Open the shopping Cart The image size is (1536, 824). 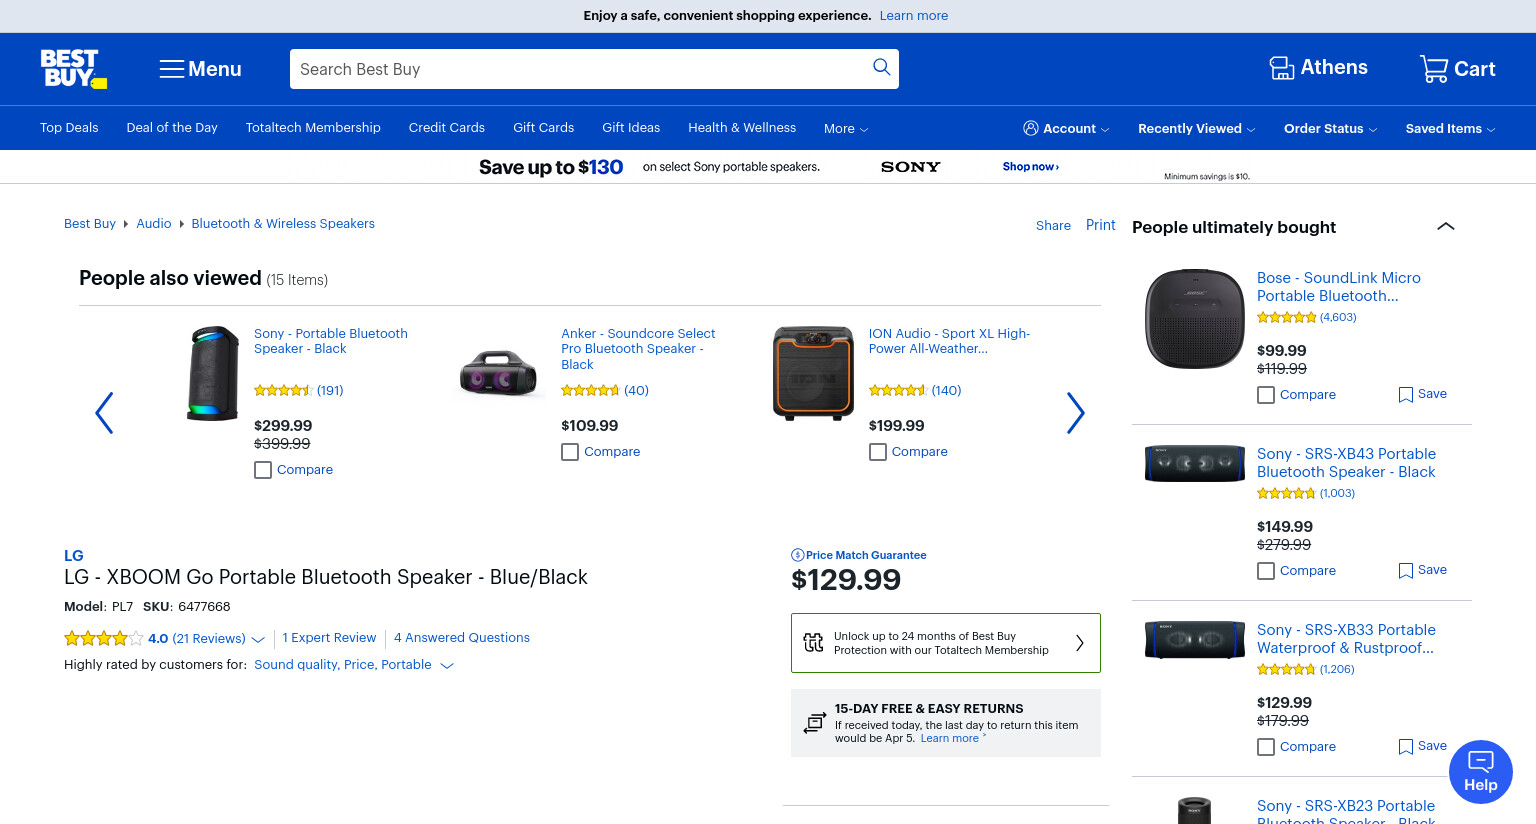point(1457,68)
